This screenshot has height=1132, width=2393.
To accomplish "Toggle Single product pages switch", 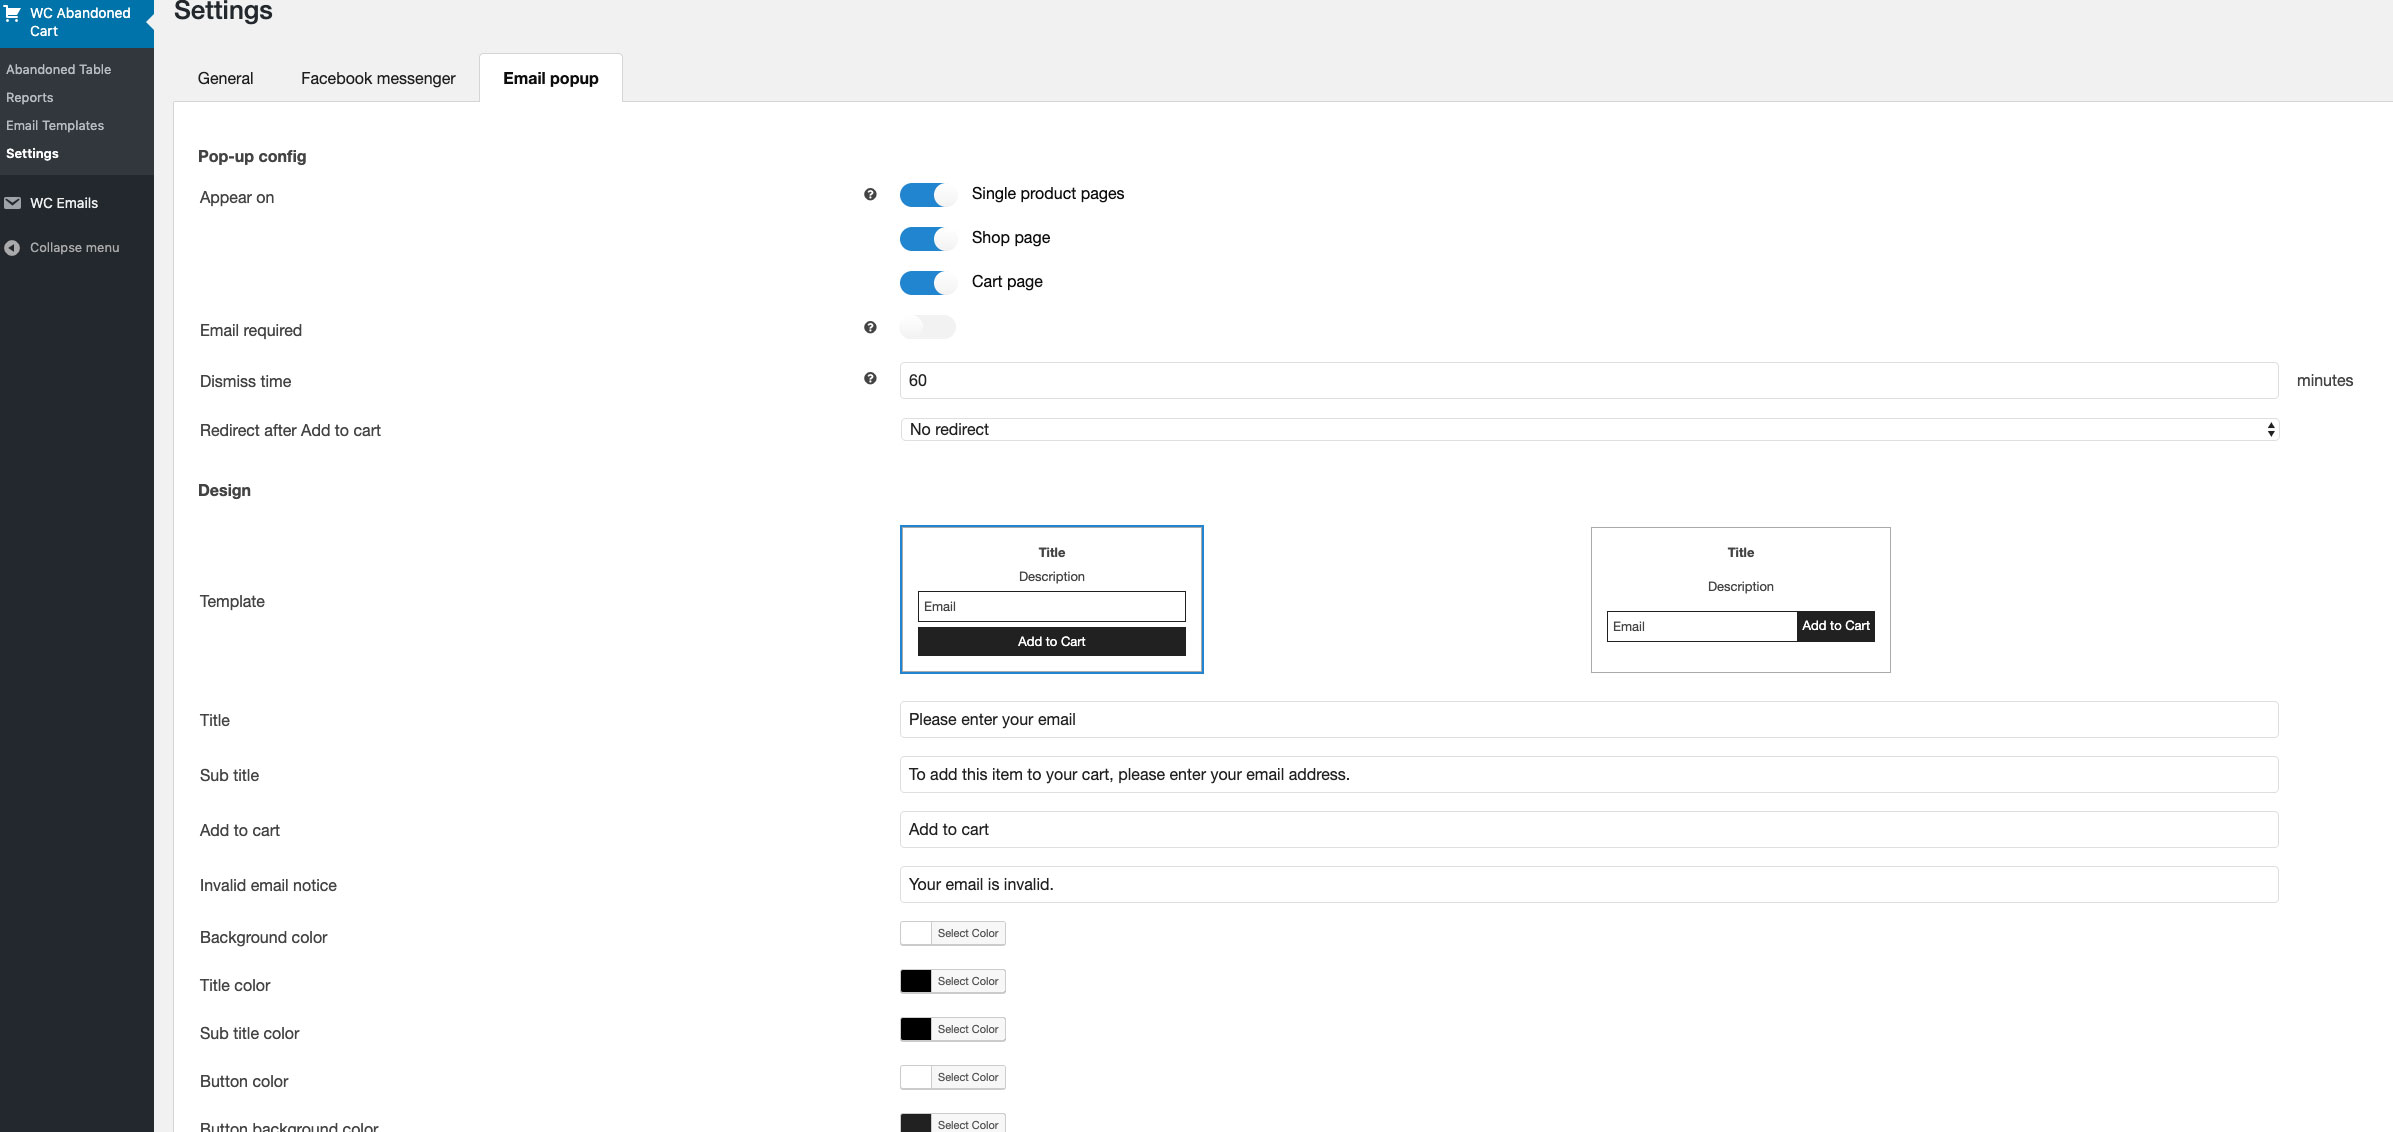I will [x=927, y=194].
